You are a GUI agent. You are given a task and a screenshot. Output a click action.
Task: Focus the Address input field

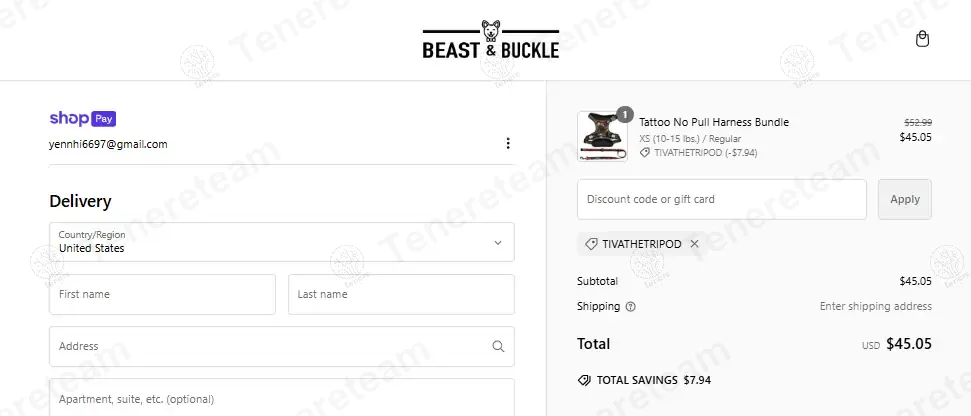pos(270,347)
